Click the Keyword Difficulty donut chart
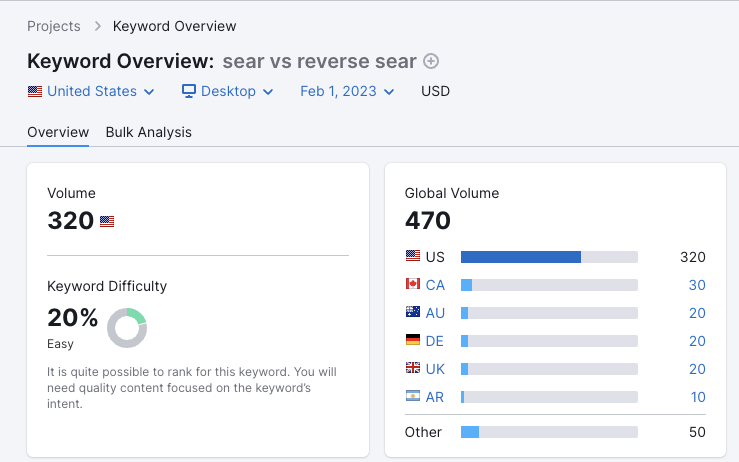739x462 pixels. click(127, 328)
